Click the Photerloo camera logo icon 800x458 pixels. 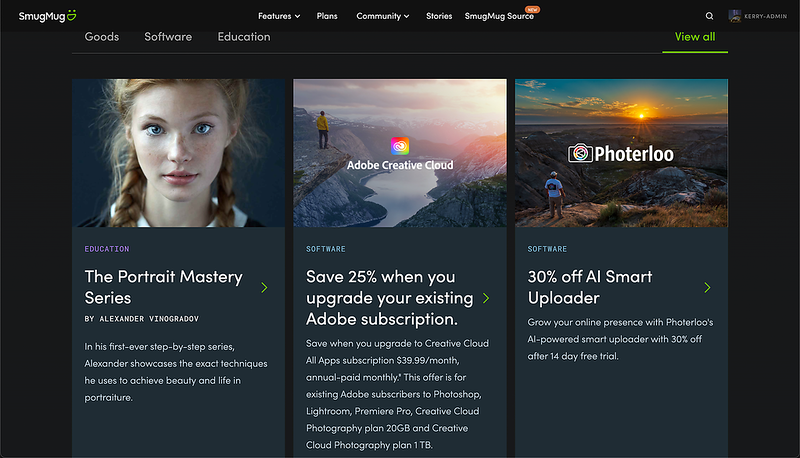click(x=581, y=152)
